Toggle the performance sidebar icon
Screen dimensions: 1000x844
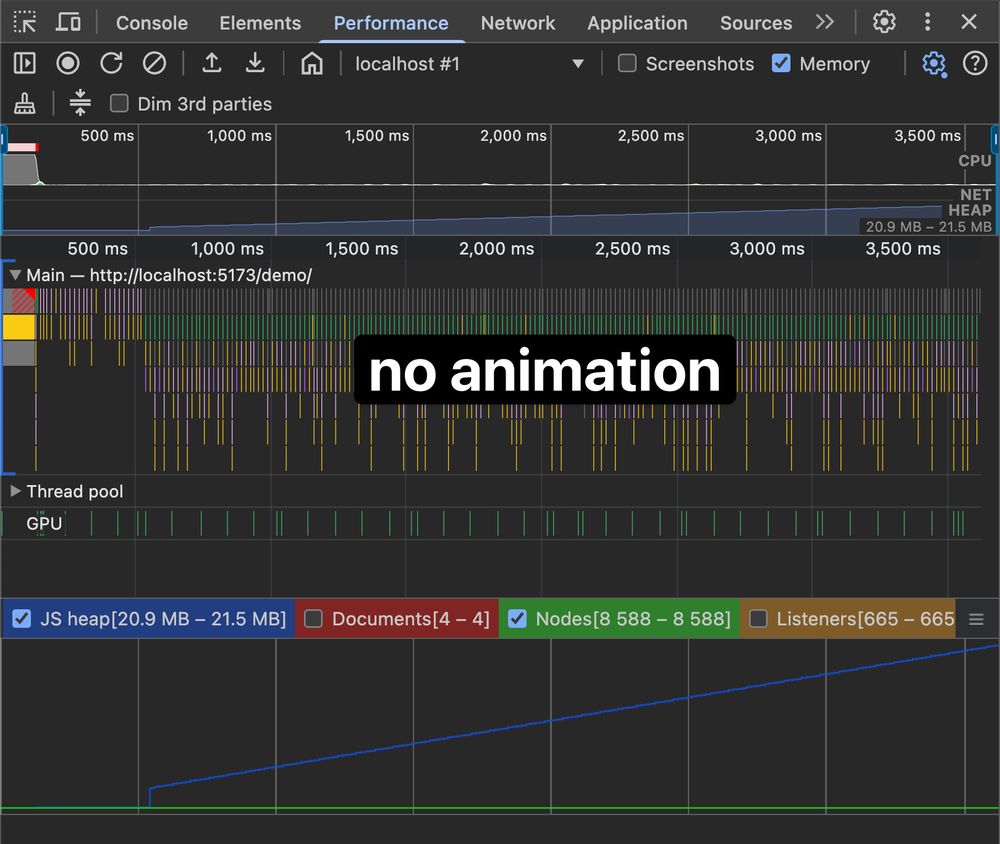25,63
